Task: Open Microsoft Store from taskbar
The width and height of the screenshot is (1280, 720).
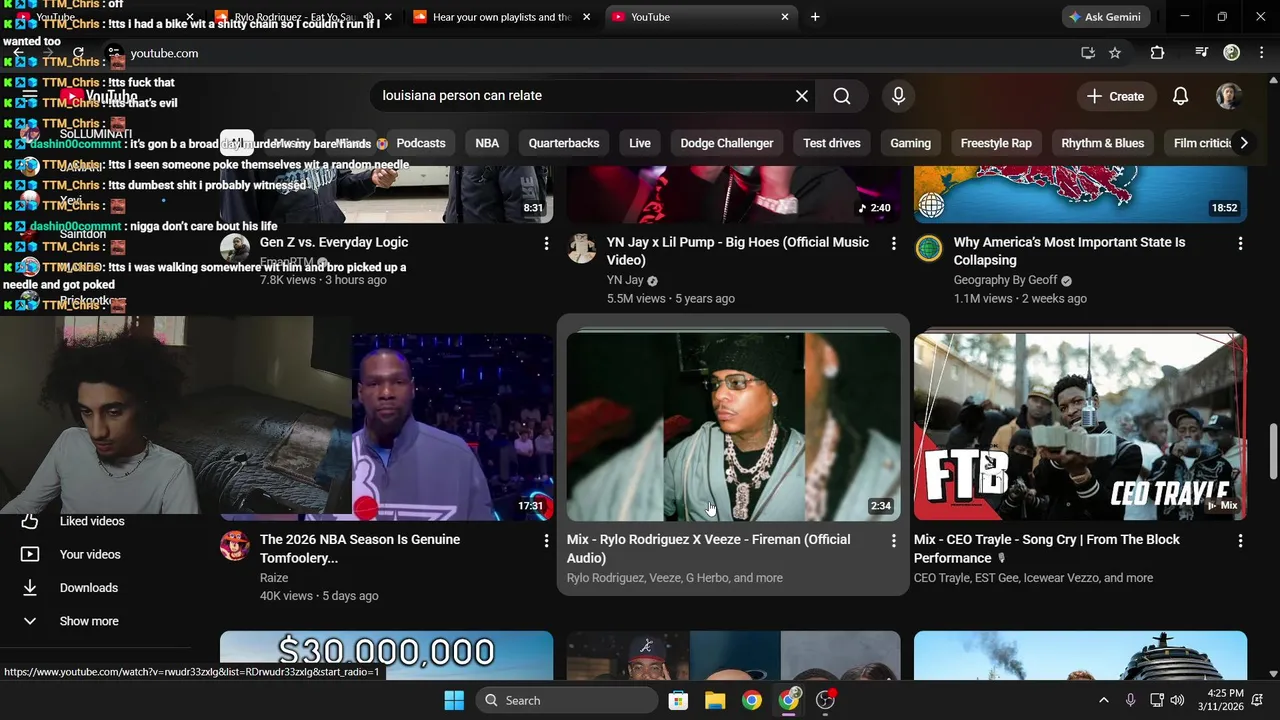Action: 678,700
